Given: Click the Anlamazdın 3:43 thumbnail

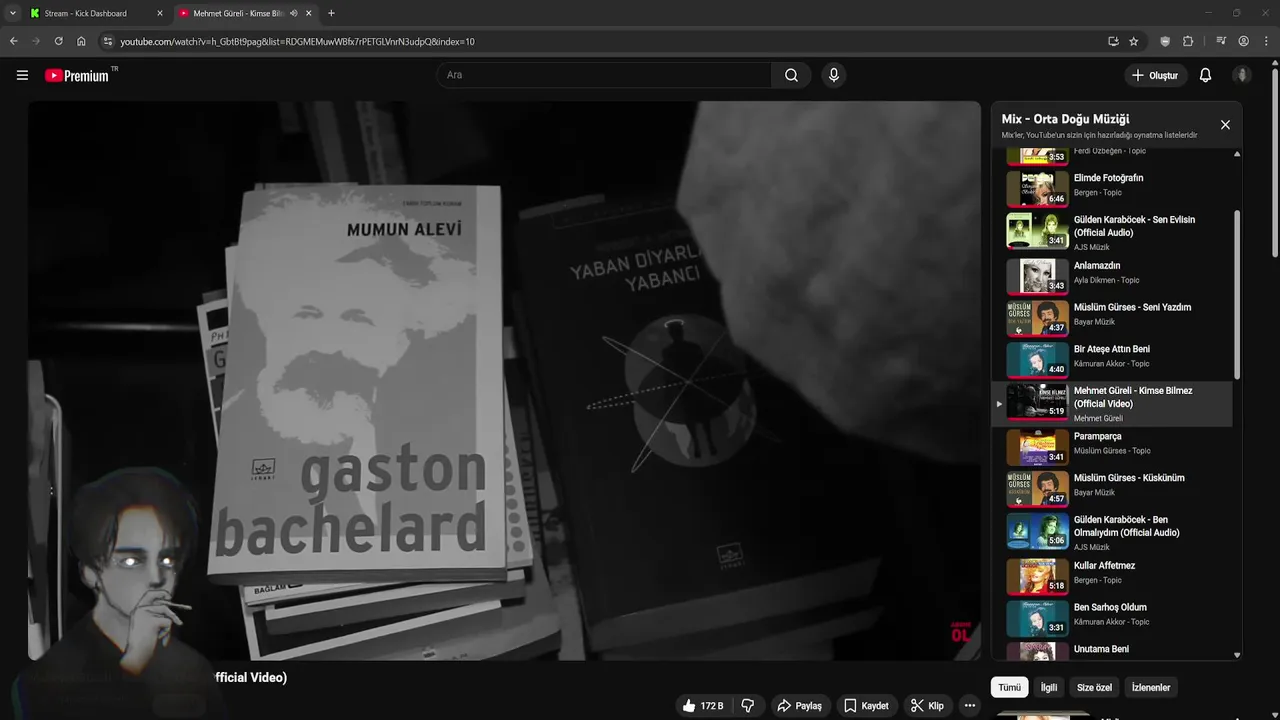Looking at the screenshot, I should coord(1037,276).
